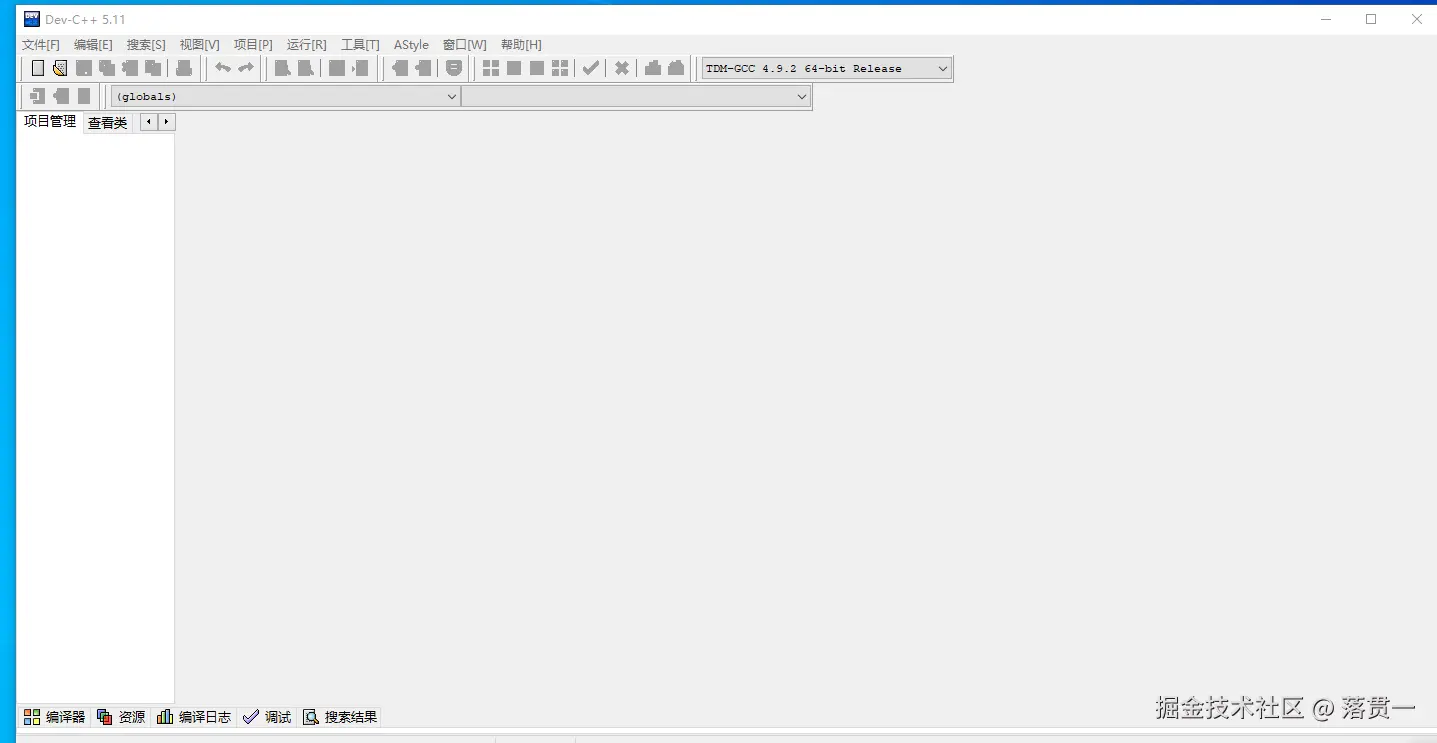Open the 搜索[S] menu
The image size is (1437, 743).
146,45
